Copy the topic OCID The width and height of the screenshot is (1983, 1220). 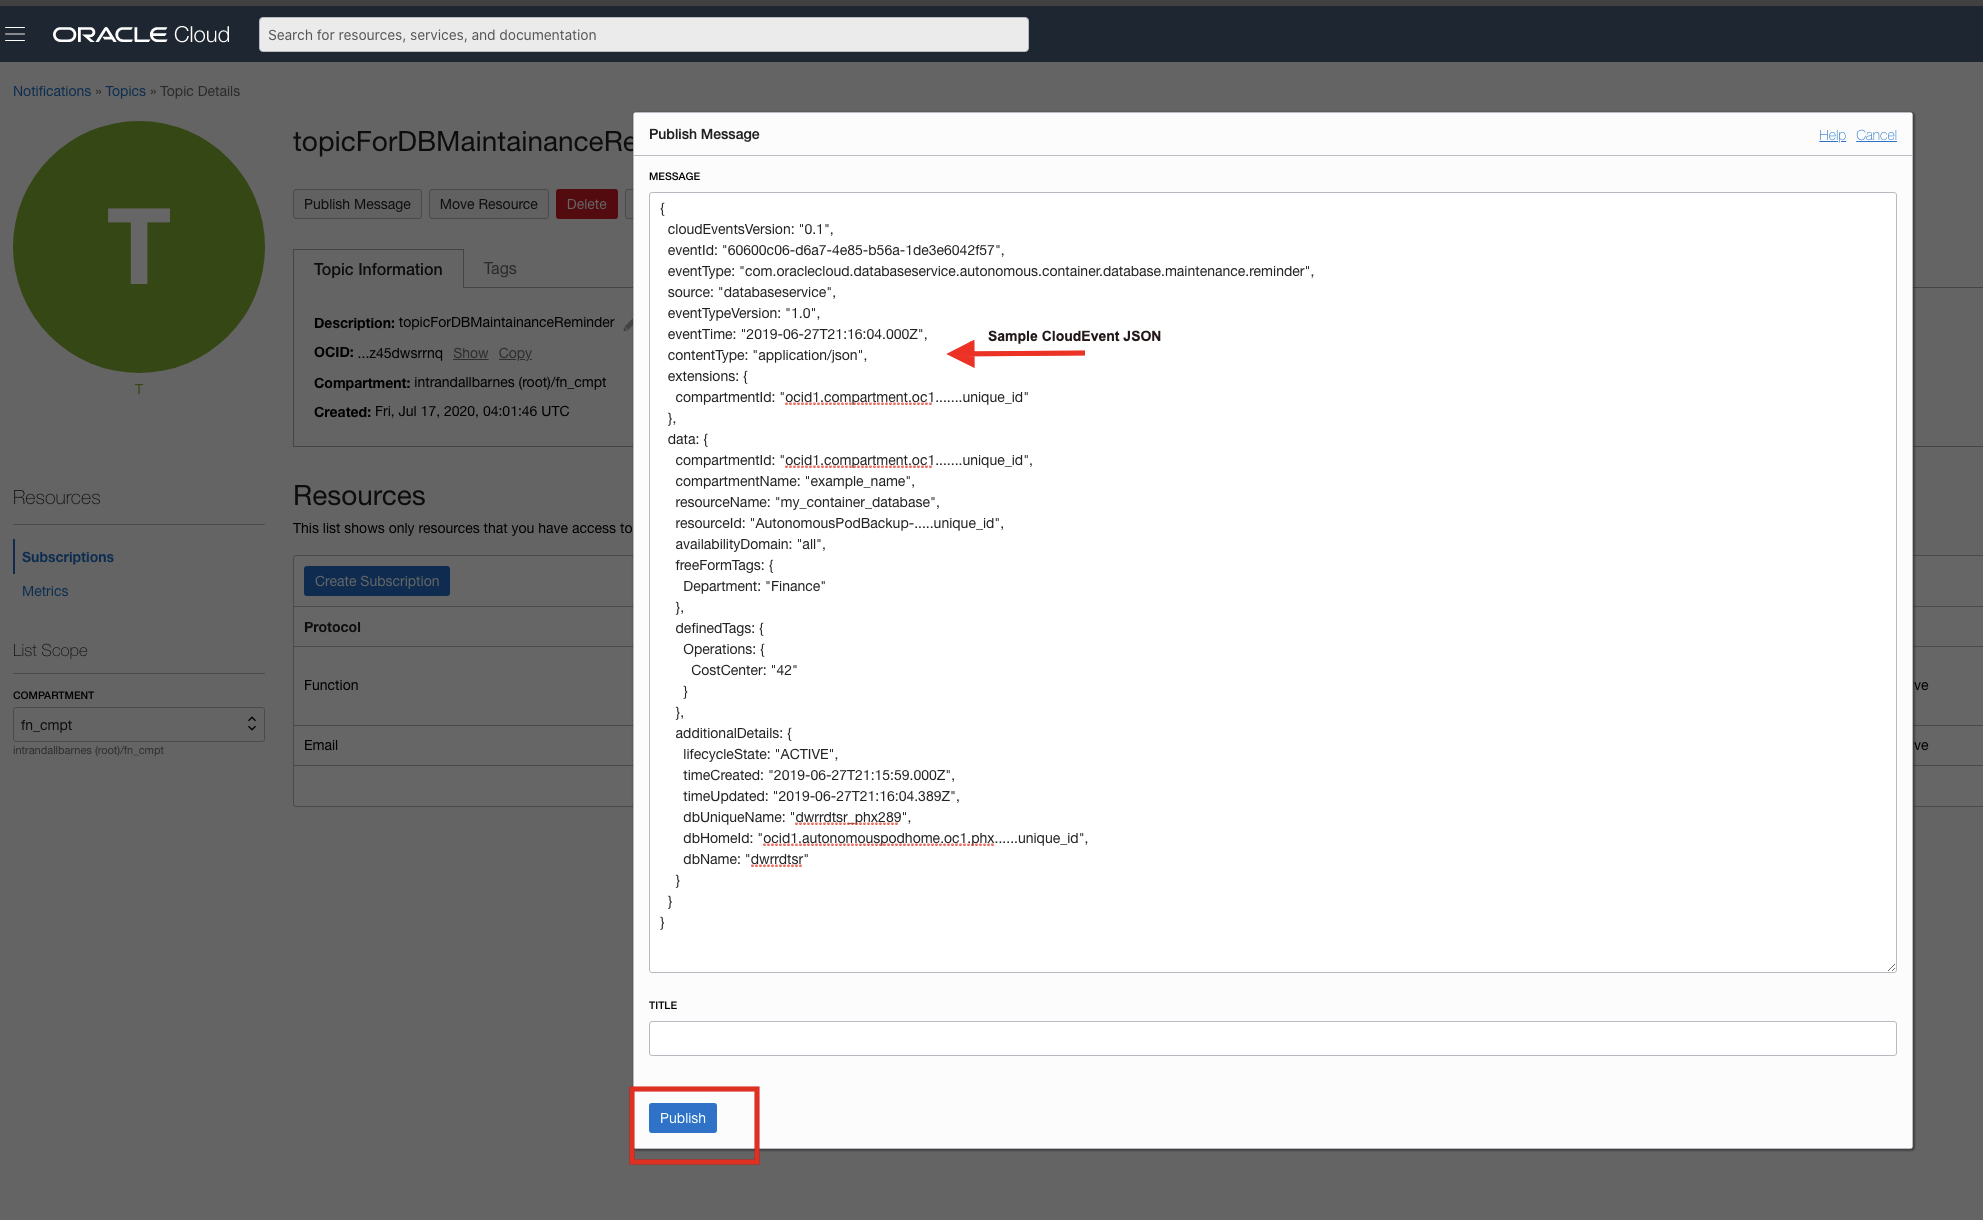coord(515,353)
